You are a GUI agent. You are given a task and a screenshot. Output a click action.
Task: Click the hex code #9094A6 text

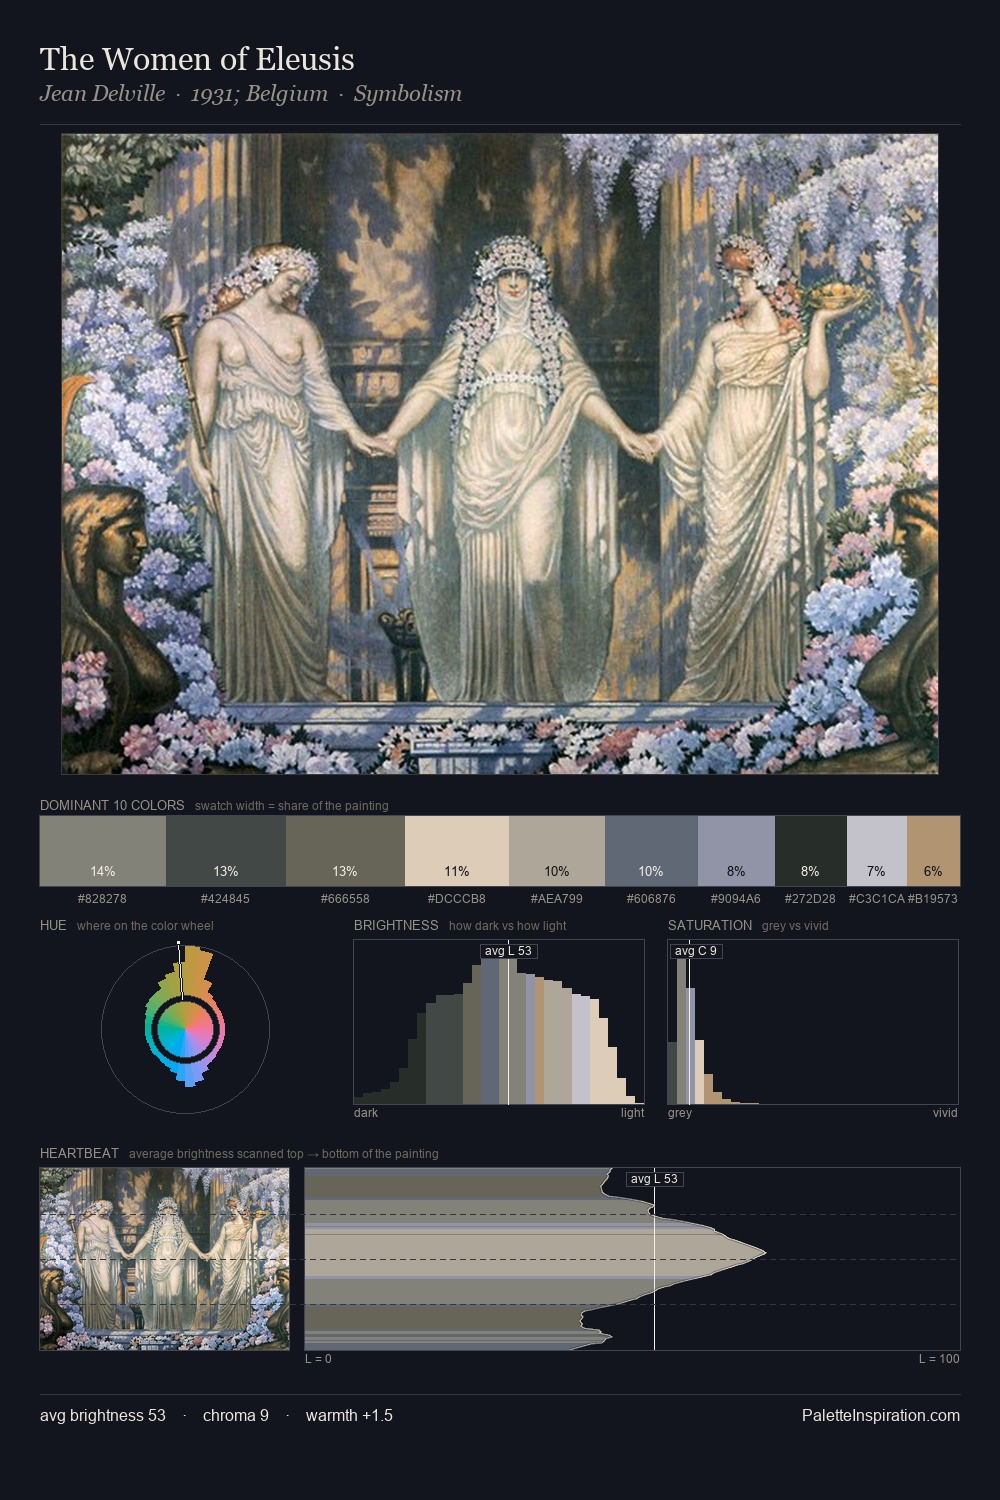point(736,899)
